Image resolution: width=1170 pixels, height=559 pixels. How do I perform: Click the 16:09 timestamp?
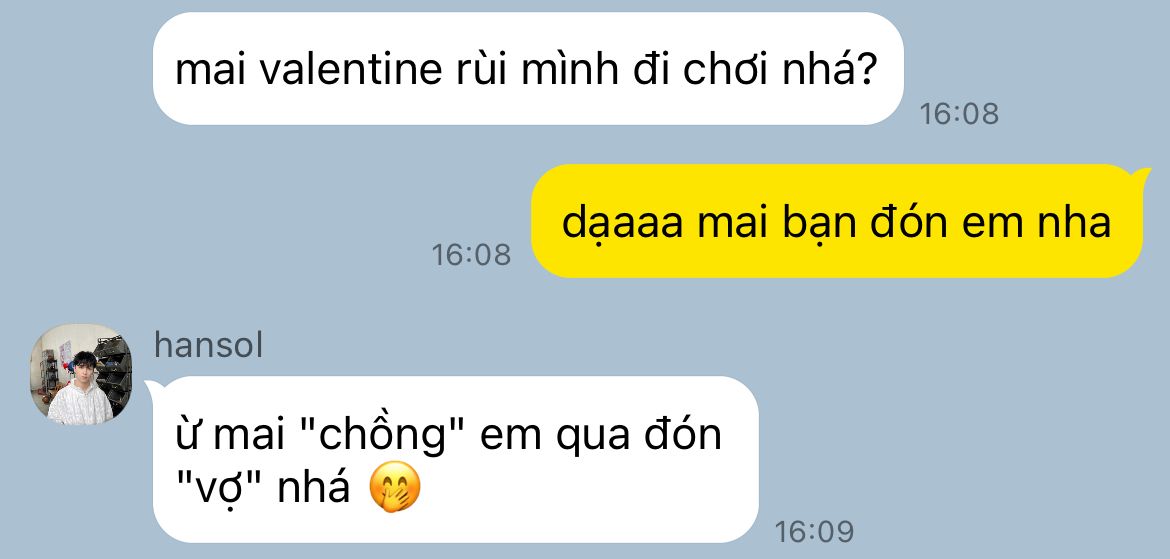[x=813, y=532]
